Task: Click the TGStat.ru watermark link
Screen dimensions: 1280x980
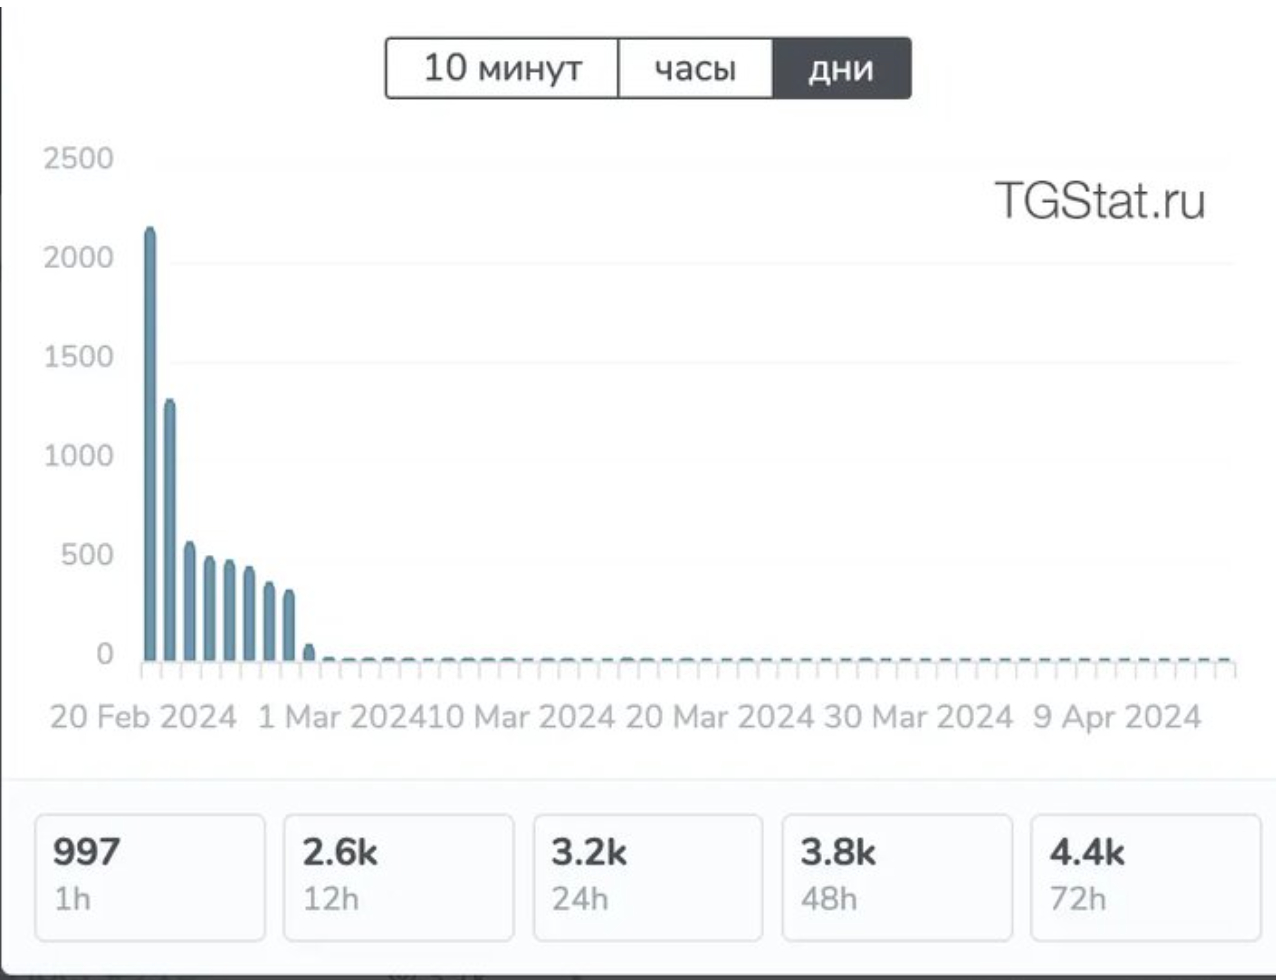Action: (1099, 201)
